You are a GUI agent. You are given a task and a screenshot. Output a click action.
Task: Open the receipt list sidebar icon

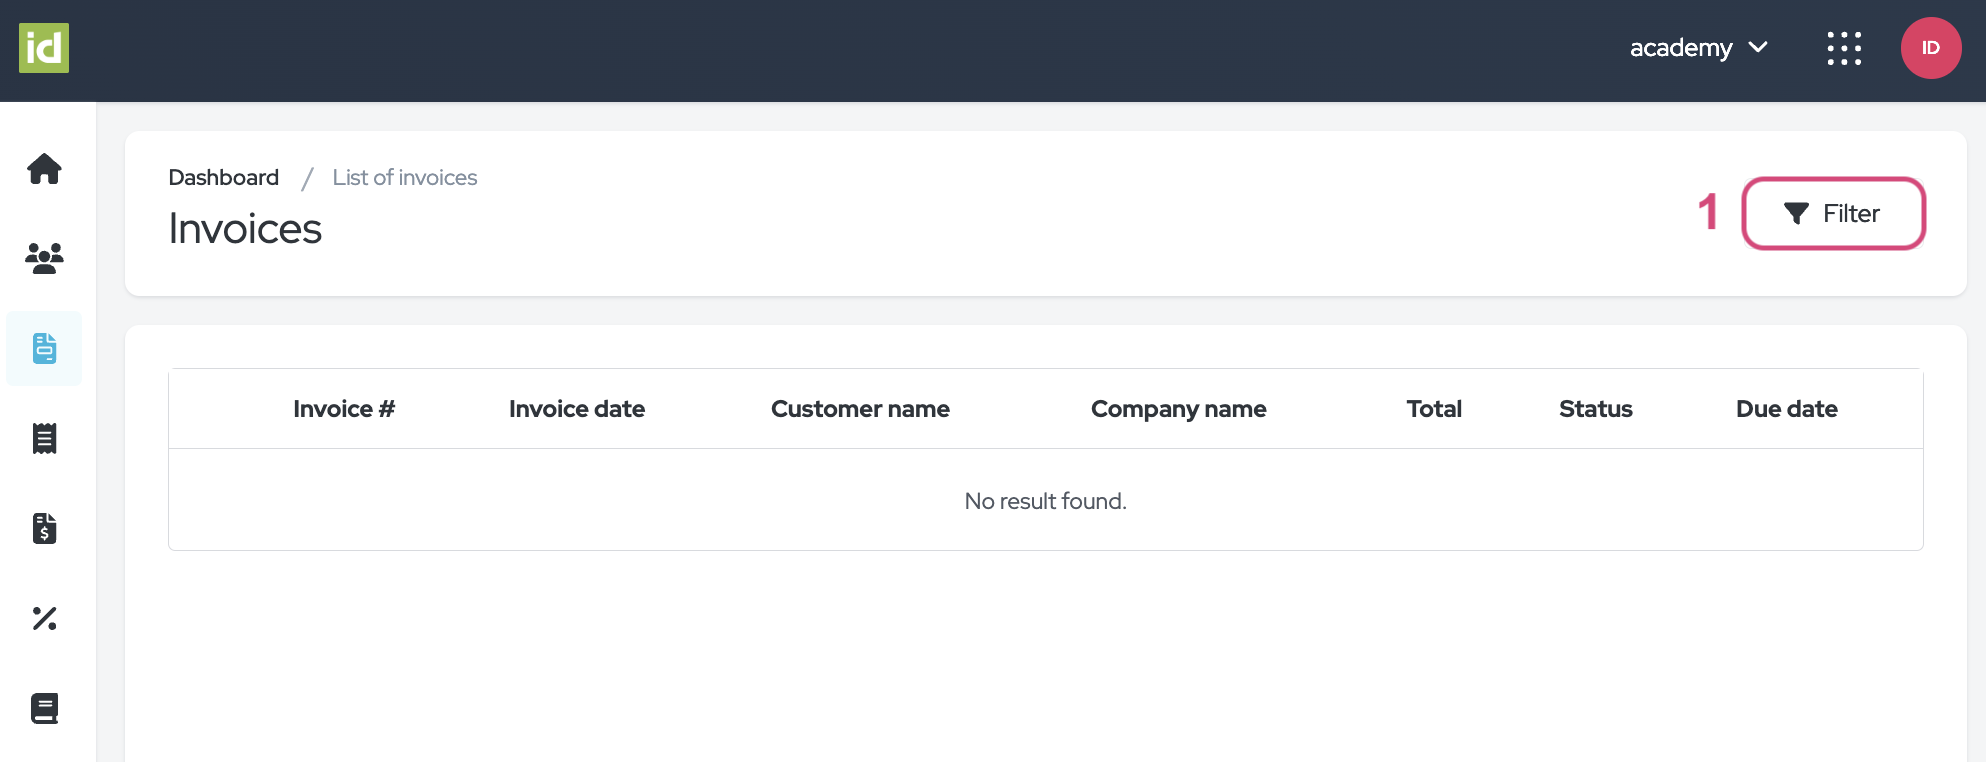(44, 438)
